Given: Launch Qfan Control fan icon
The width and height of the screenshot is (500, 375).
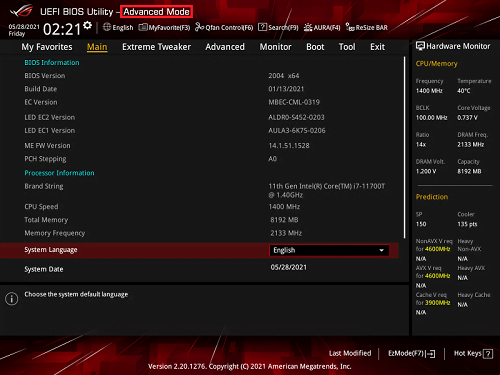Looking at the screenshot, I should [199, 27].
